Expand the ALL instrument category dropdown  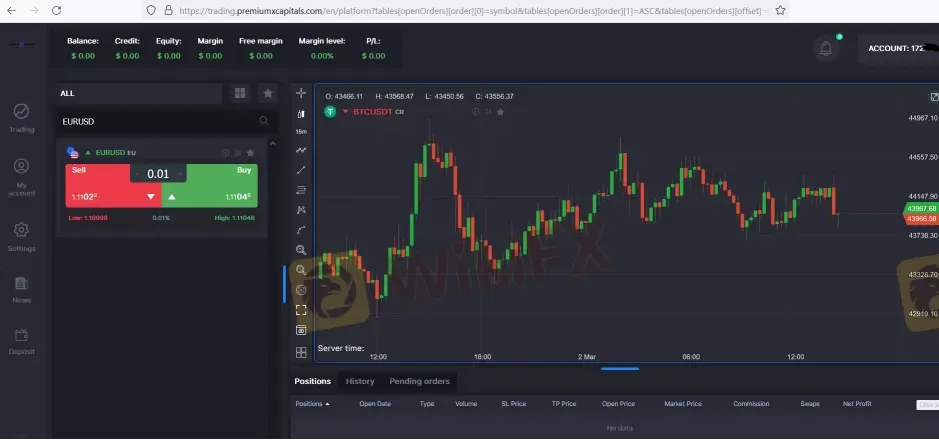(138, 93)
